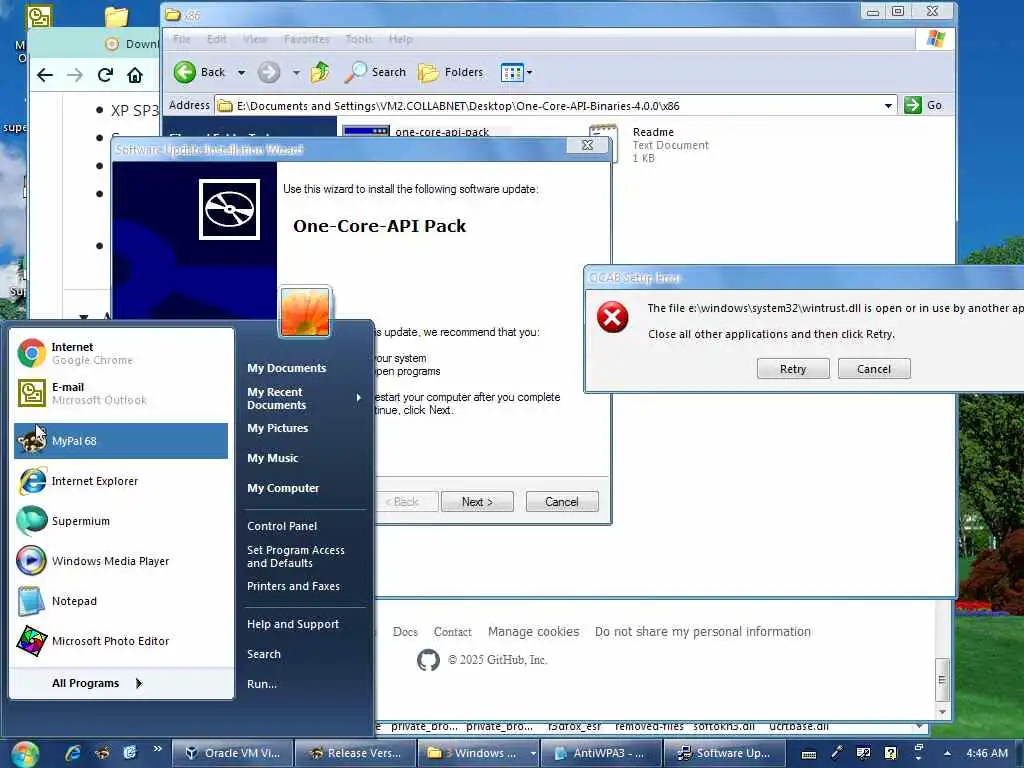Switch to Oracle VM taskbar button
Screen dimensions: 1024x768
[x=232, y=753]
